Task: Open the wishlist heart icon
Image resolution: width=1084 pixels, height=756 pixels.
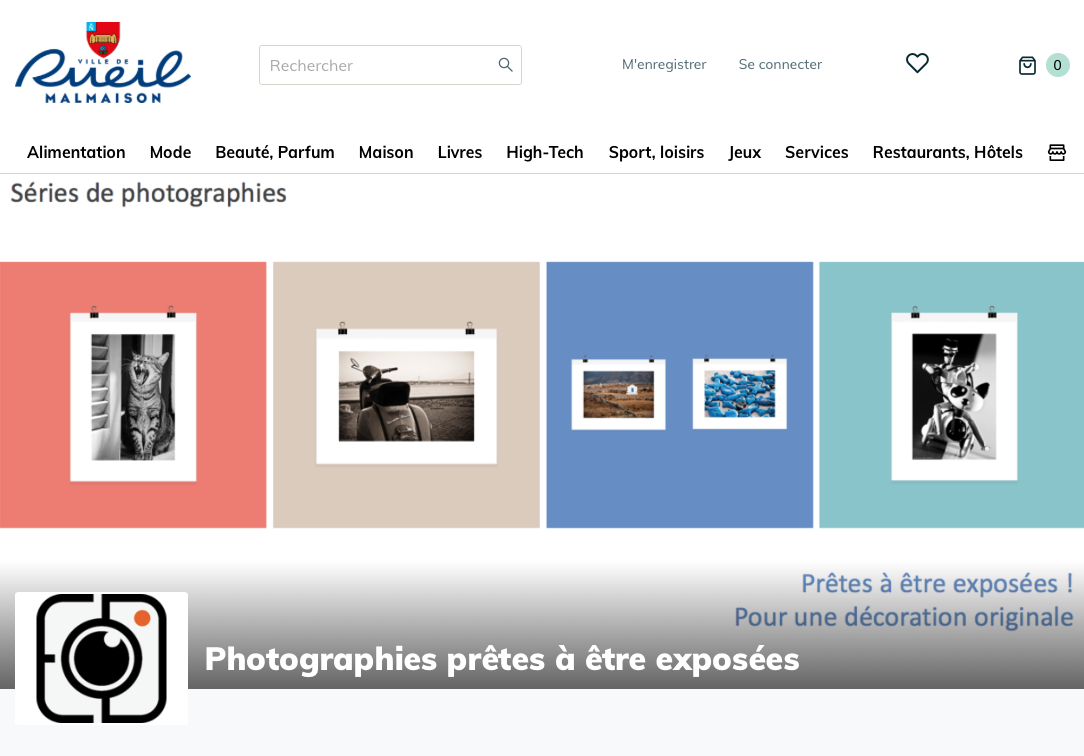Action: [917, 64]
